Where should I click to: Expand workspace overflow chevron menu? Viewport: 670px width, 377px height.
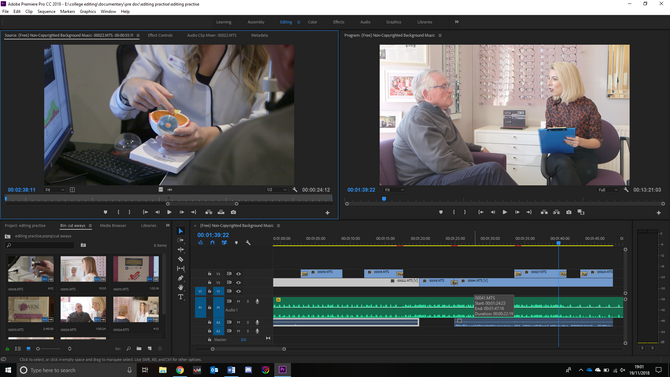(457, 22)
